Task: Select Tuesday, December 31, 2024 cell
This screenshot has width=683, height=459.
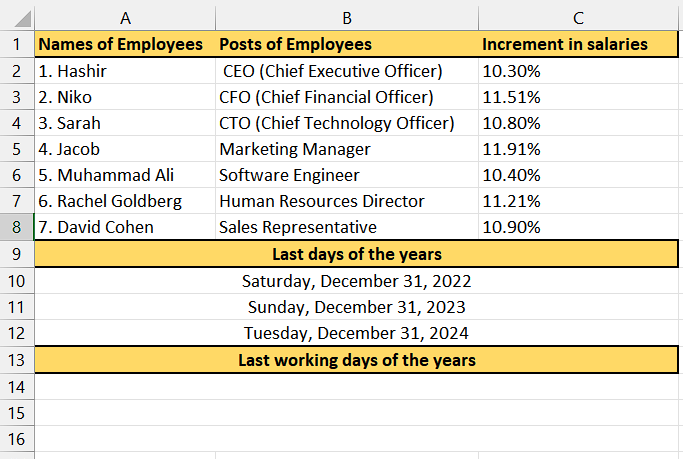Action: coord(356,333)
